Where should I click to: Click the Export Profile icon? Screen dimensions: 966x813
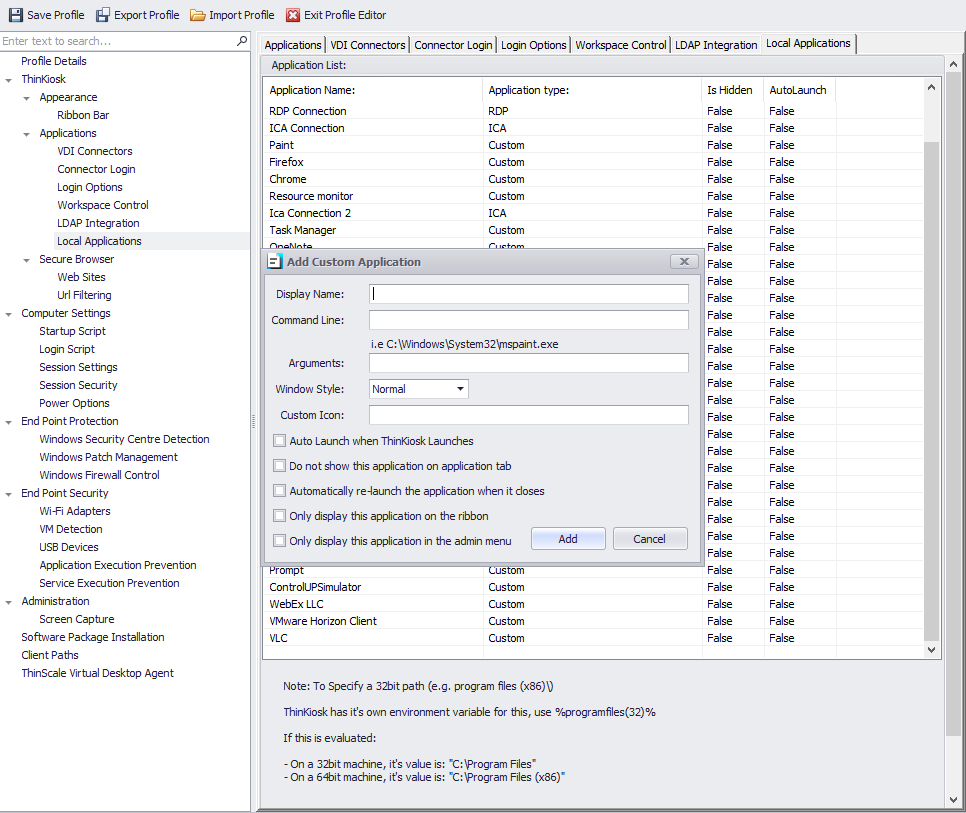pos(104,14)
